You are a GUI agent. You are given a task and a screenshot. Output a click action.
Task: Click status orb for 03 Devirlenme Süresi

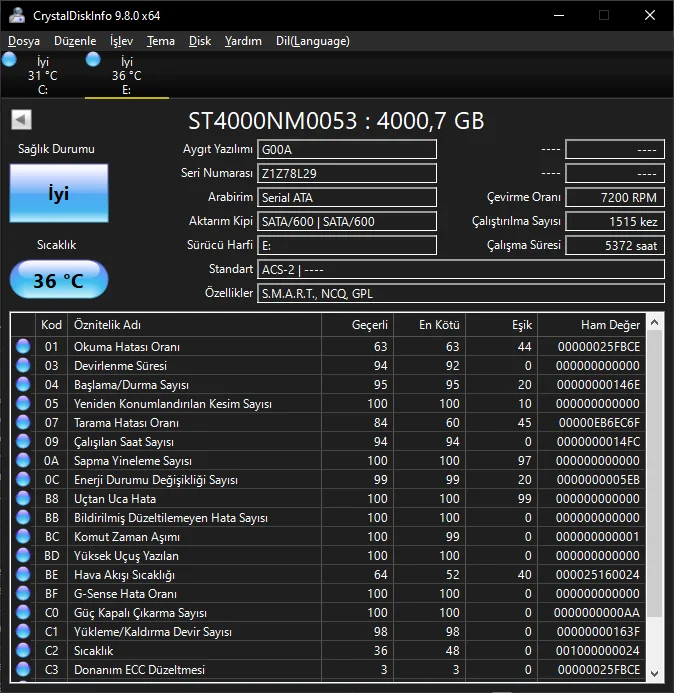[x=23, y=365]
